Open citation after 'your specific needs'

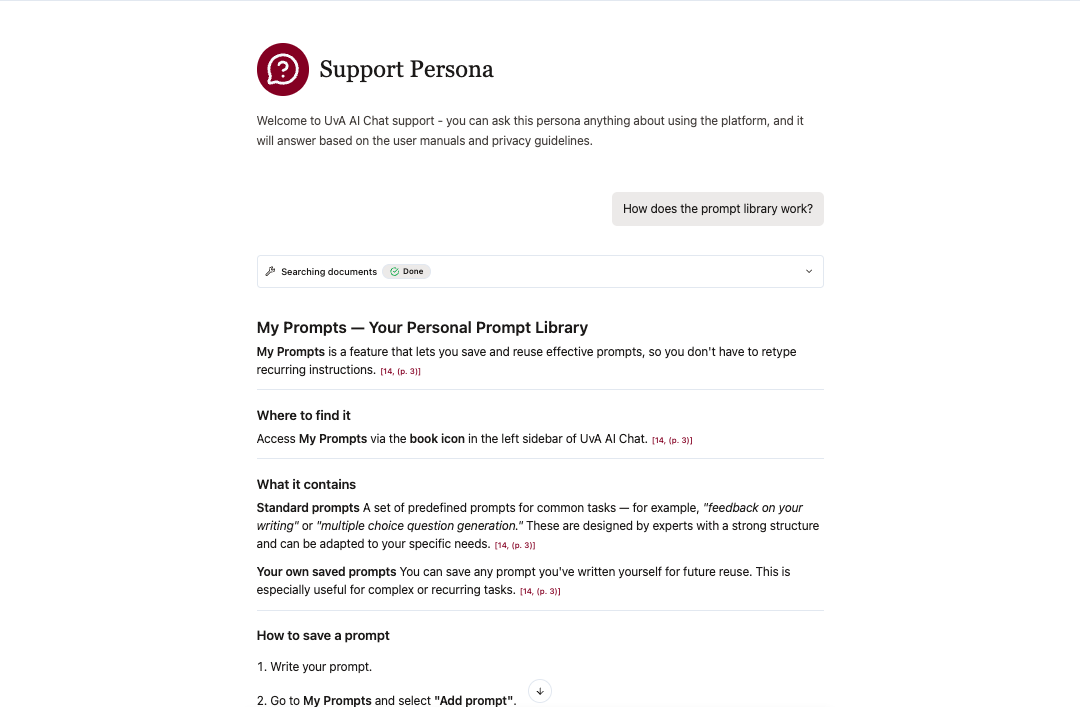point(515,545)
